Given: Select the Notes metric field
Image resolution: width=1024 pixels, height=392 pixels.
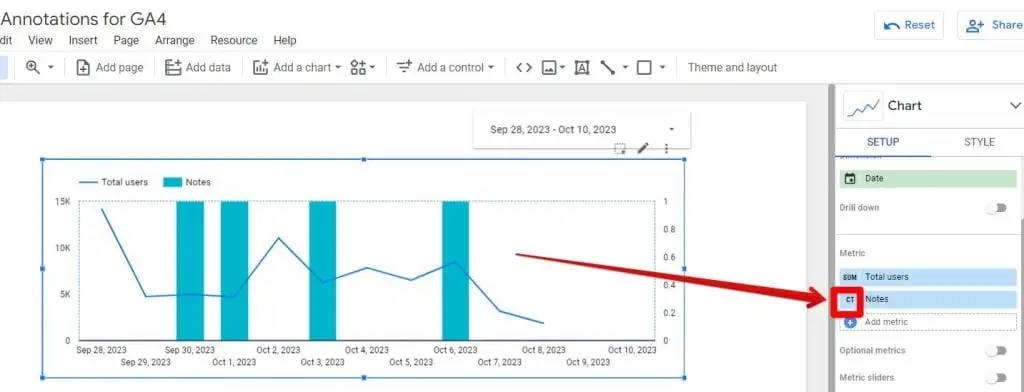Looking at the screenshot, I should pos(928,299).
